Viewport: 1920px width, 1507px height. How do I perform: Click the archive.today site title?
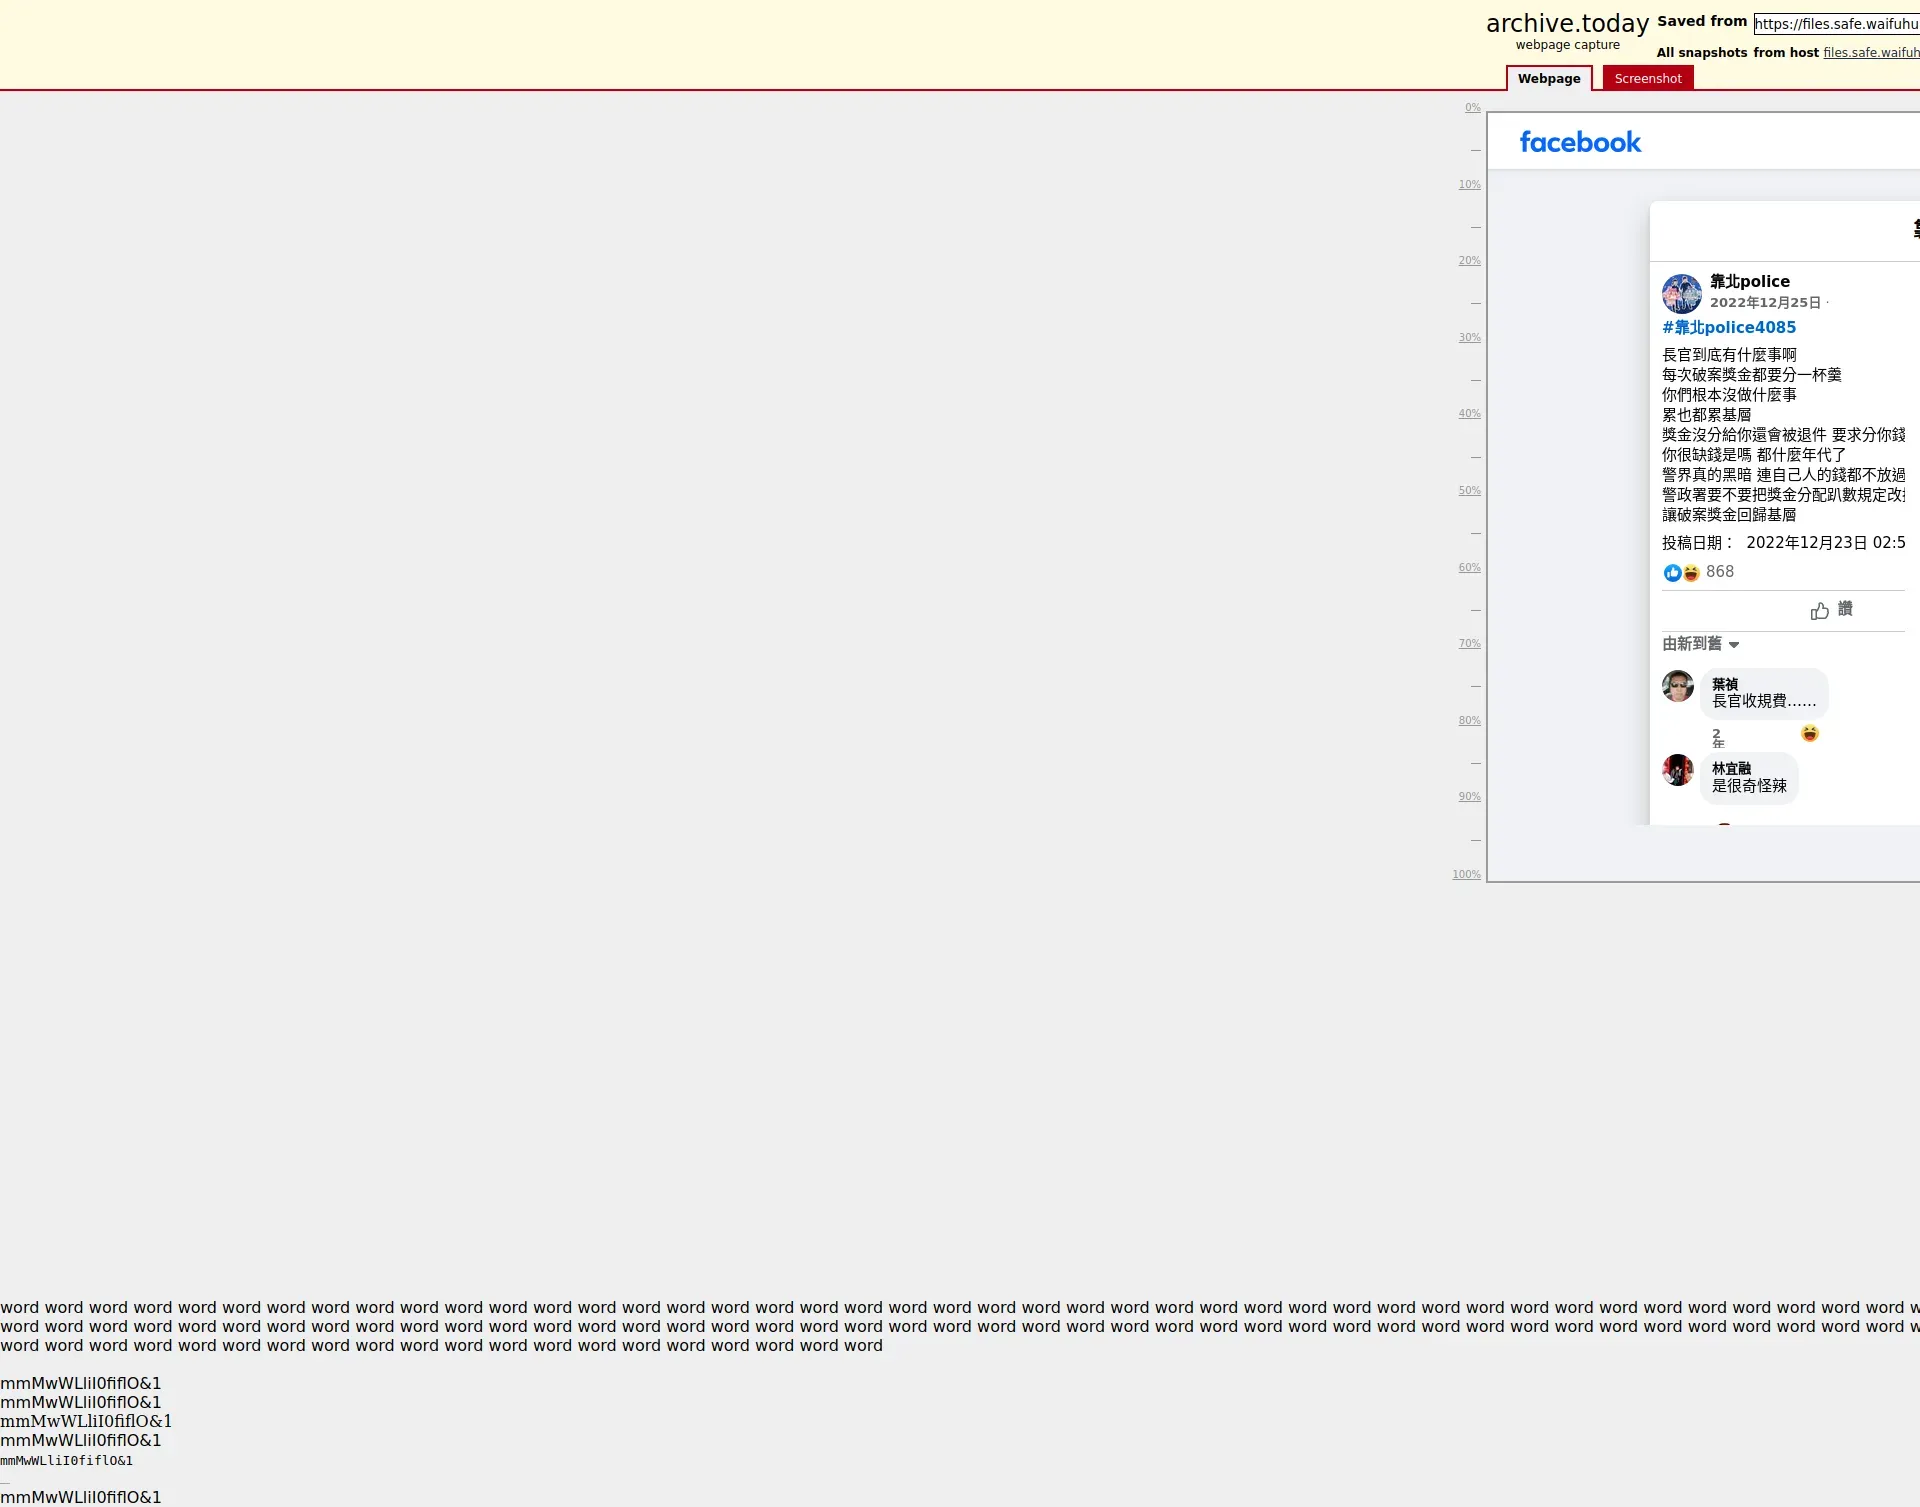[x=1566, y=24]
